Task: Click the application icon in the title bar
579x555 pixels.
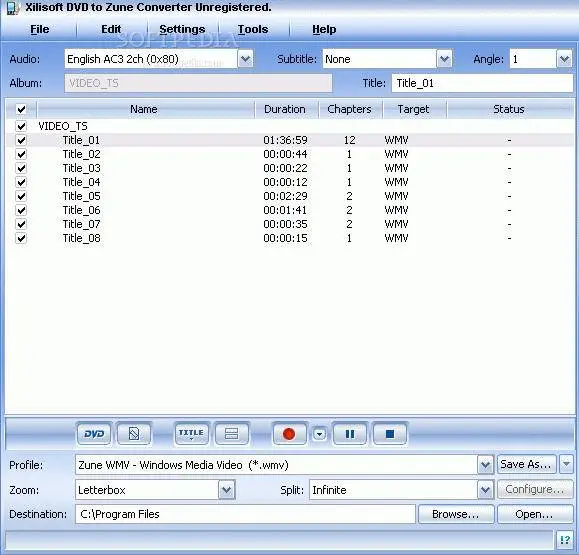Action: [x=12, y=8]
